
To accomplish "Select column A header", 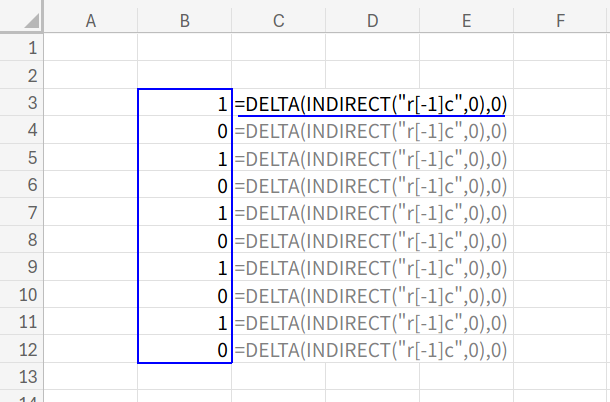I will coord(91,18).
